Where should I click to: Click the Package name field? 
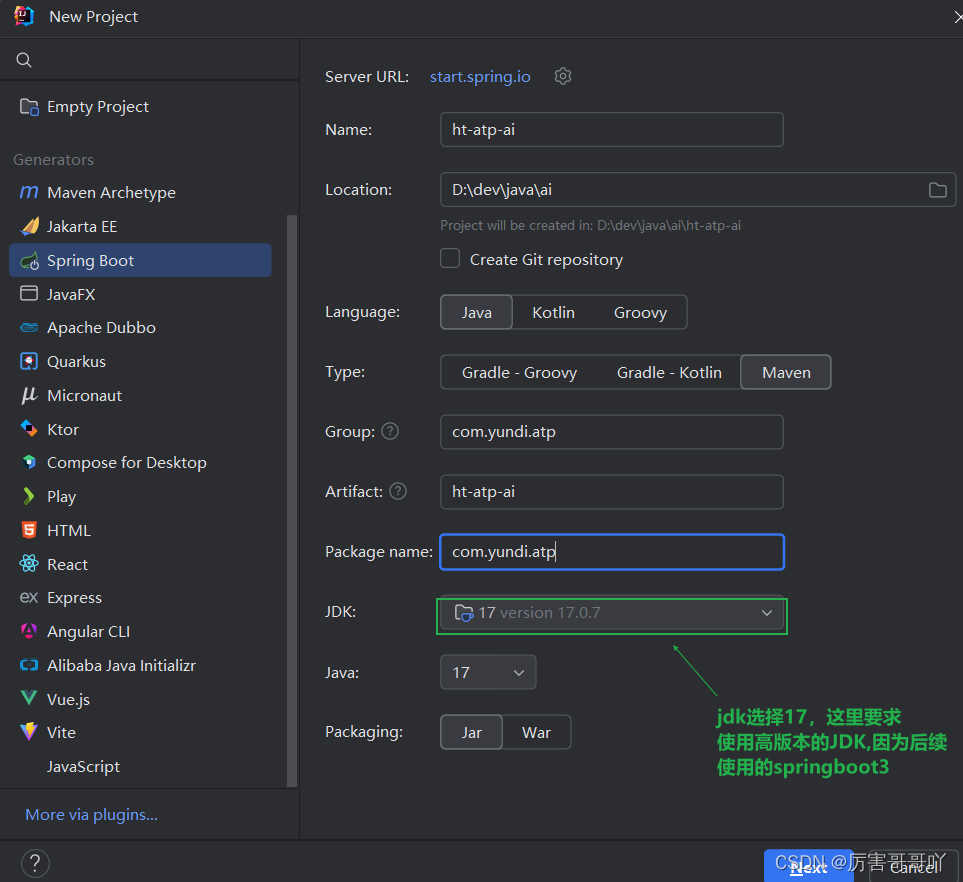612,552
